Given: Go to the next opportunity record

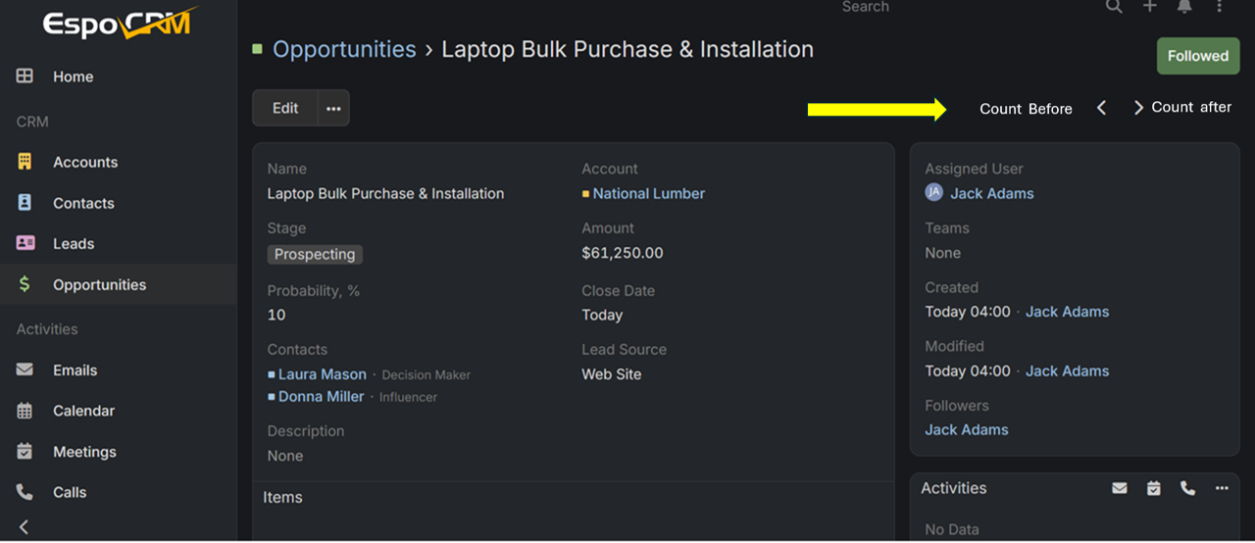Looking at the screenshot, I should 1138,108.
